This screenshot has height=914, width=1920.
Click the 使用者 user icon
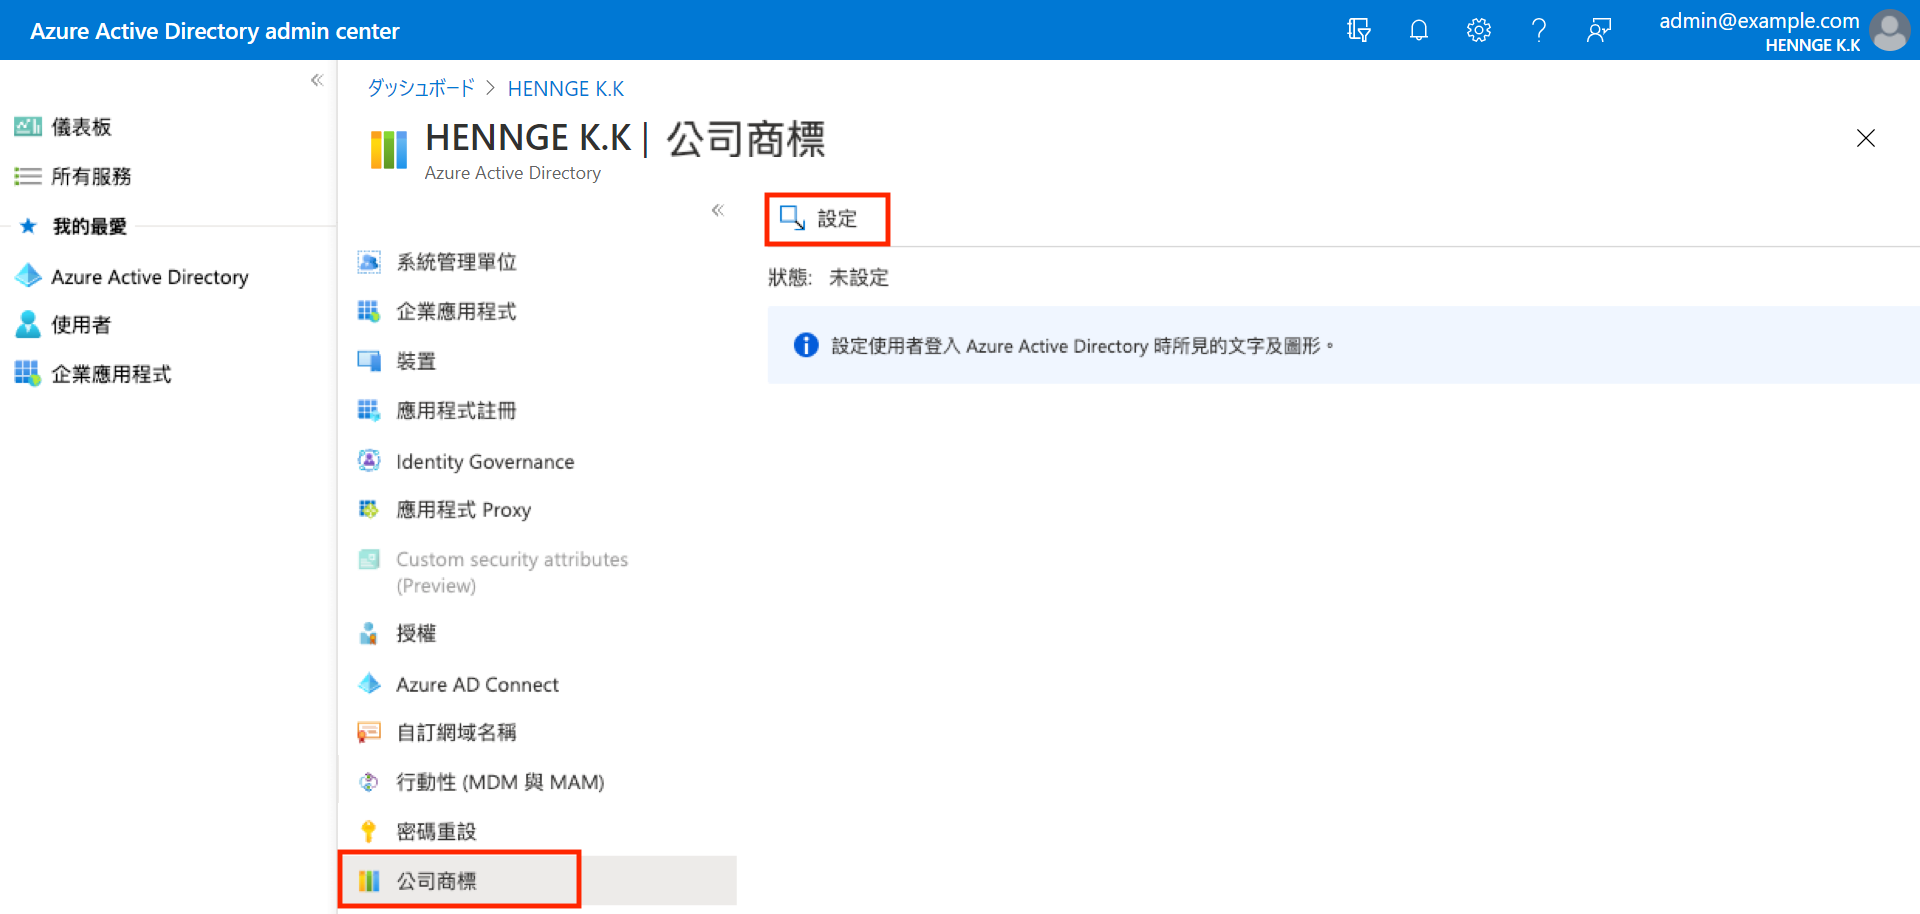[28, 324]
